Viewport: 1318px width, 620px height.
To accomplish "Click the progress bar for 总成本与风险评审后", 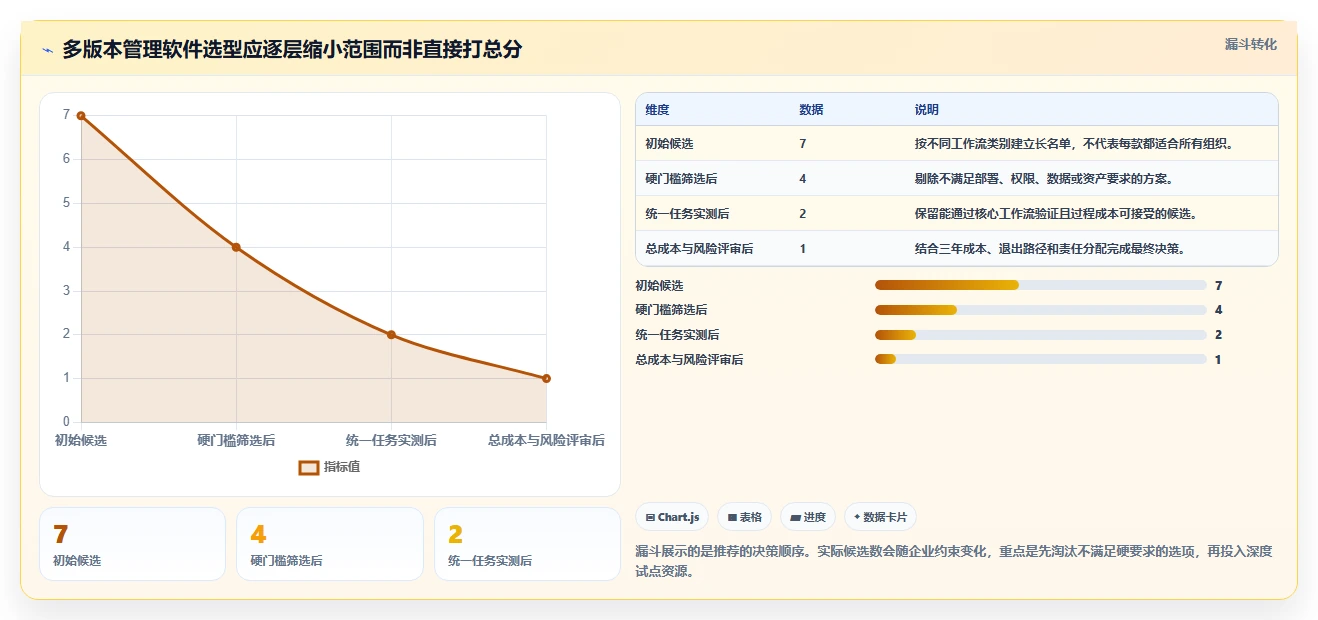I will tap(1040, 360).
